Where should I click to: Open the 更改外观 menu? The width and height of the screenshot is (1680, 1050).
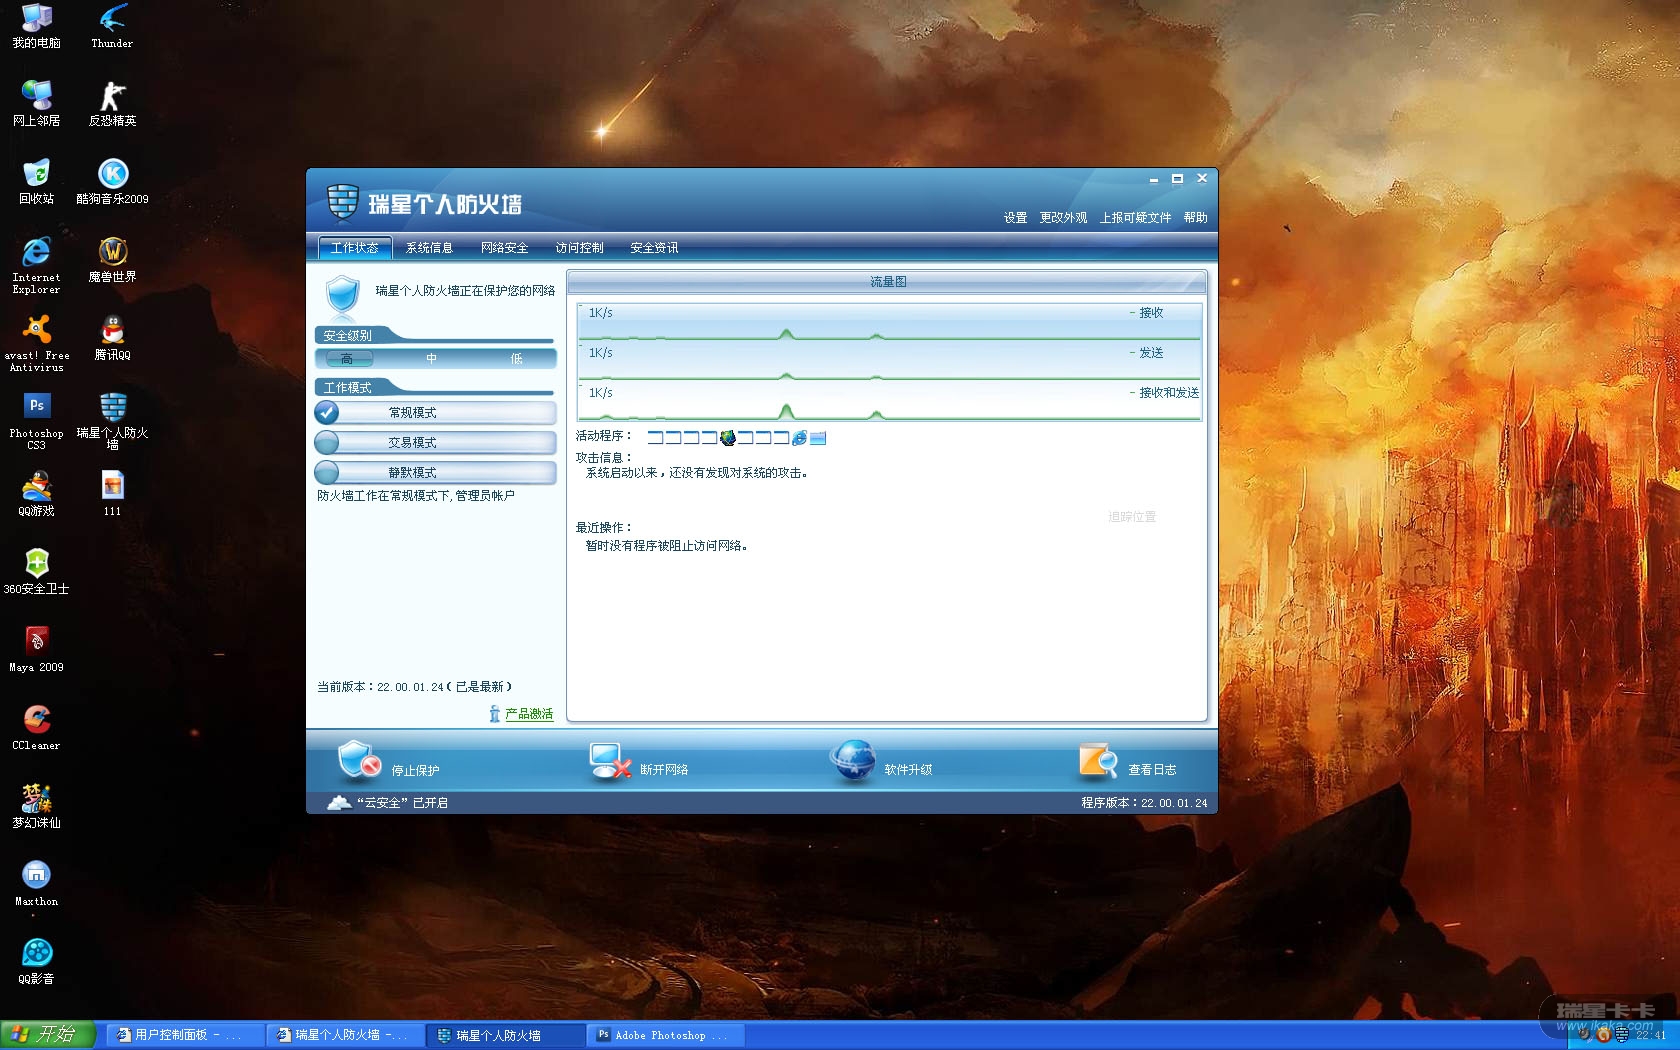[x=1063, y=218]
